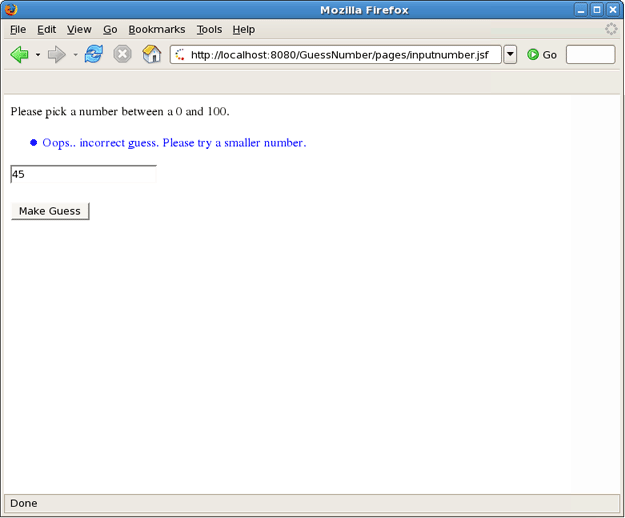Viewport: 625px width, 518px height.
Task: Open the View menu
Action: coord(79,30)
